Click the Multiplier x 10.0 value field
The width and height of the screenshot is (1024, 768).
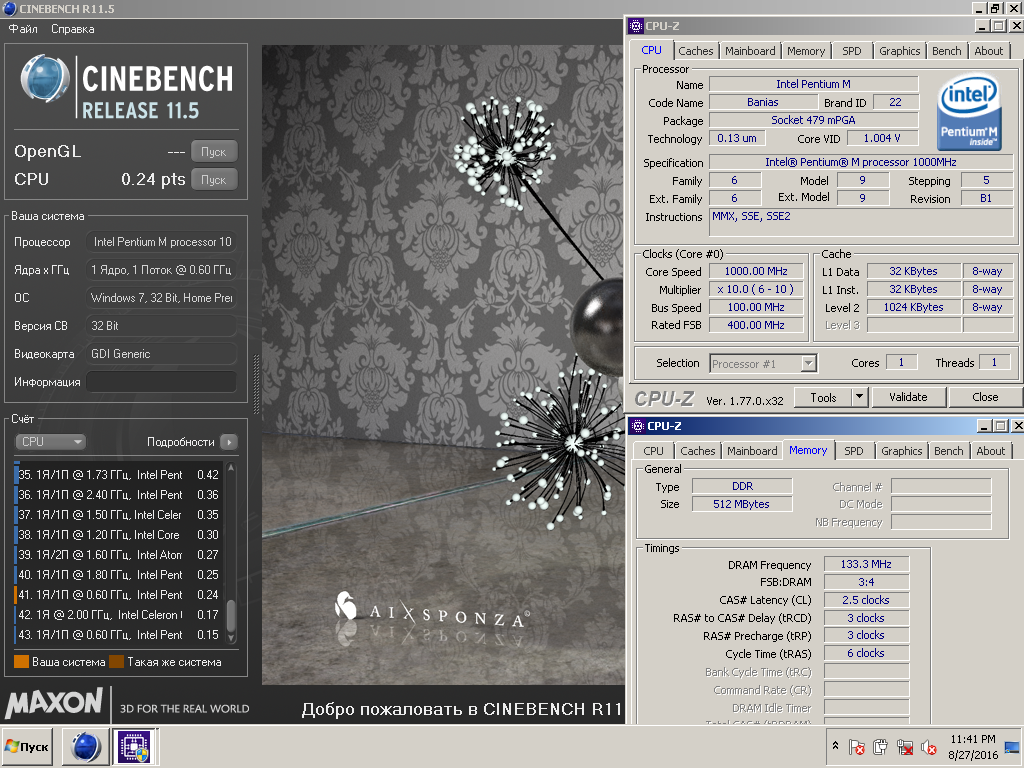[x=756, y=289]
